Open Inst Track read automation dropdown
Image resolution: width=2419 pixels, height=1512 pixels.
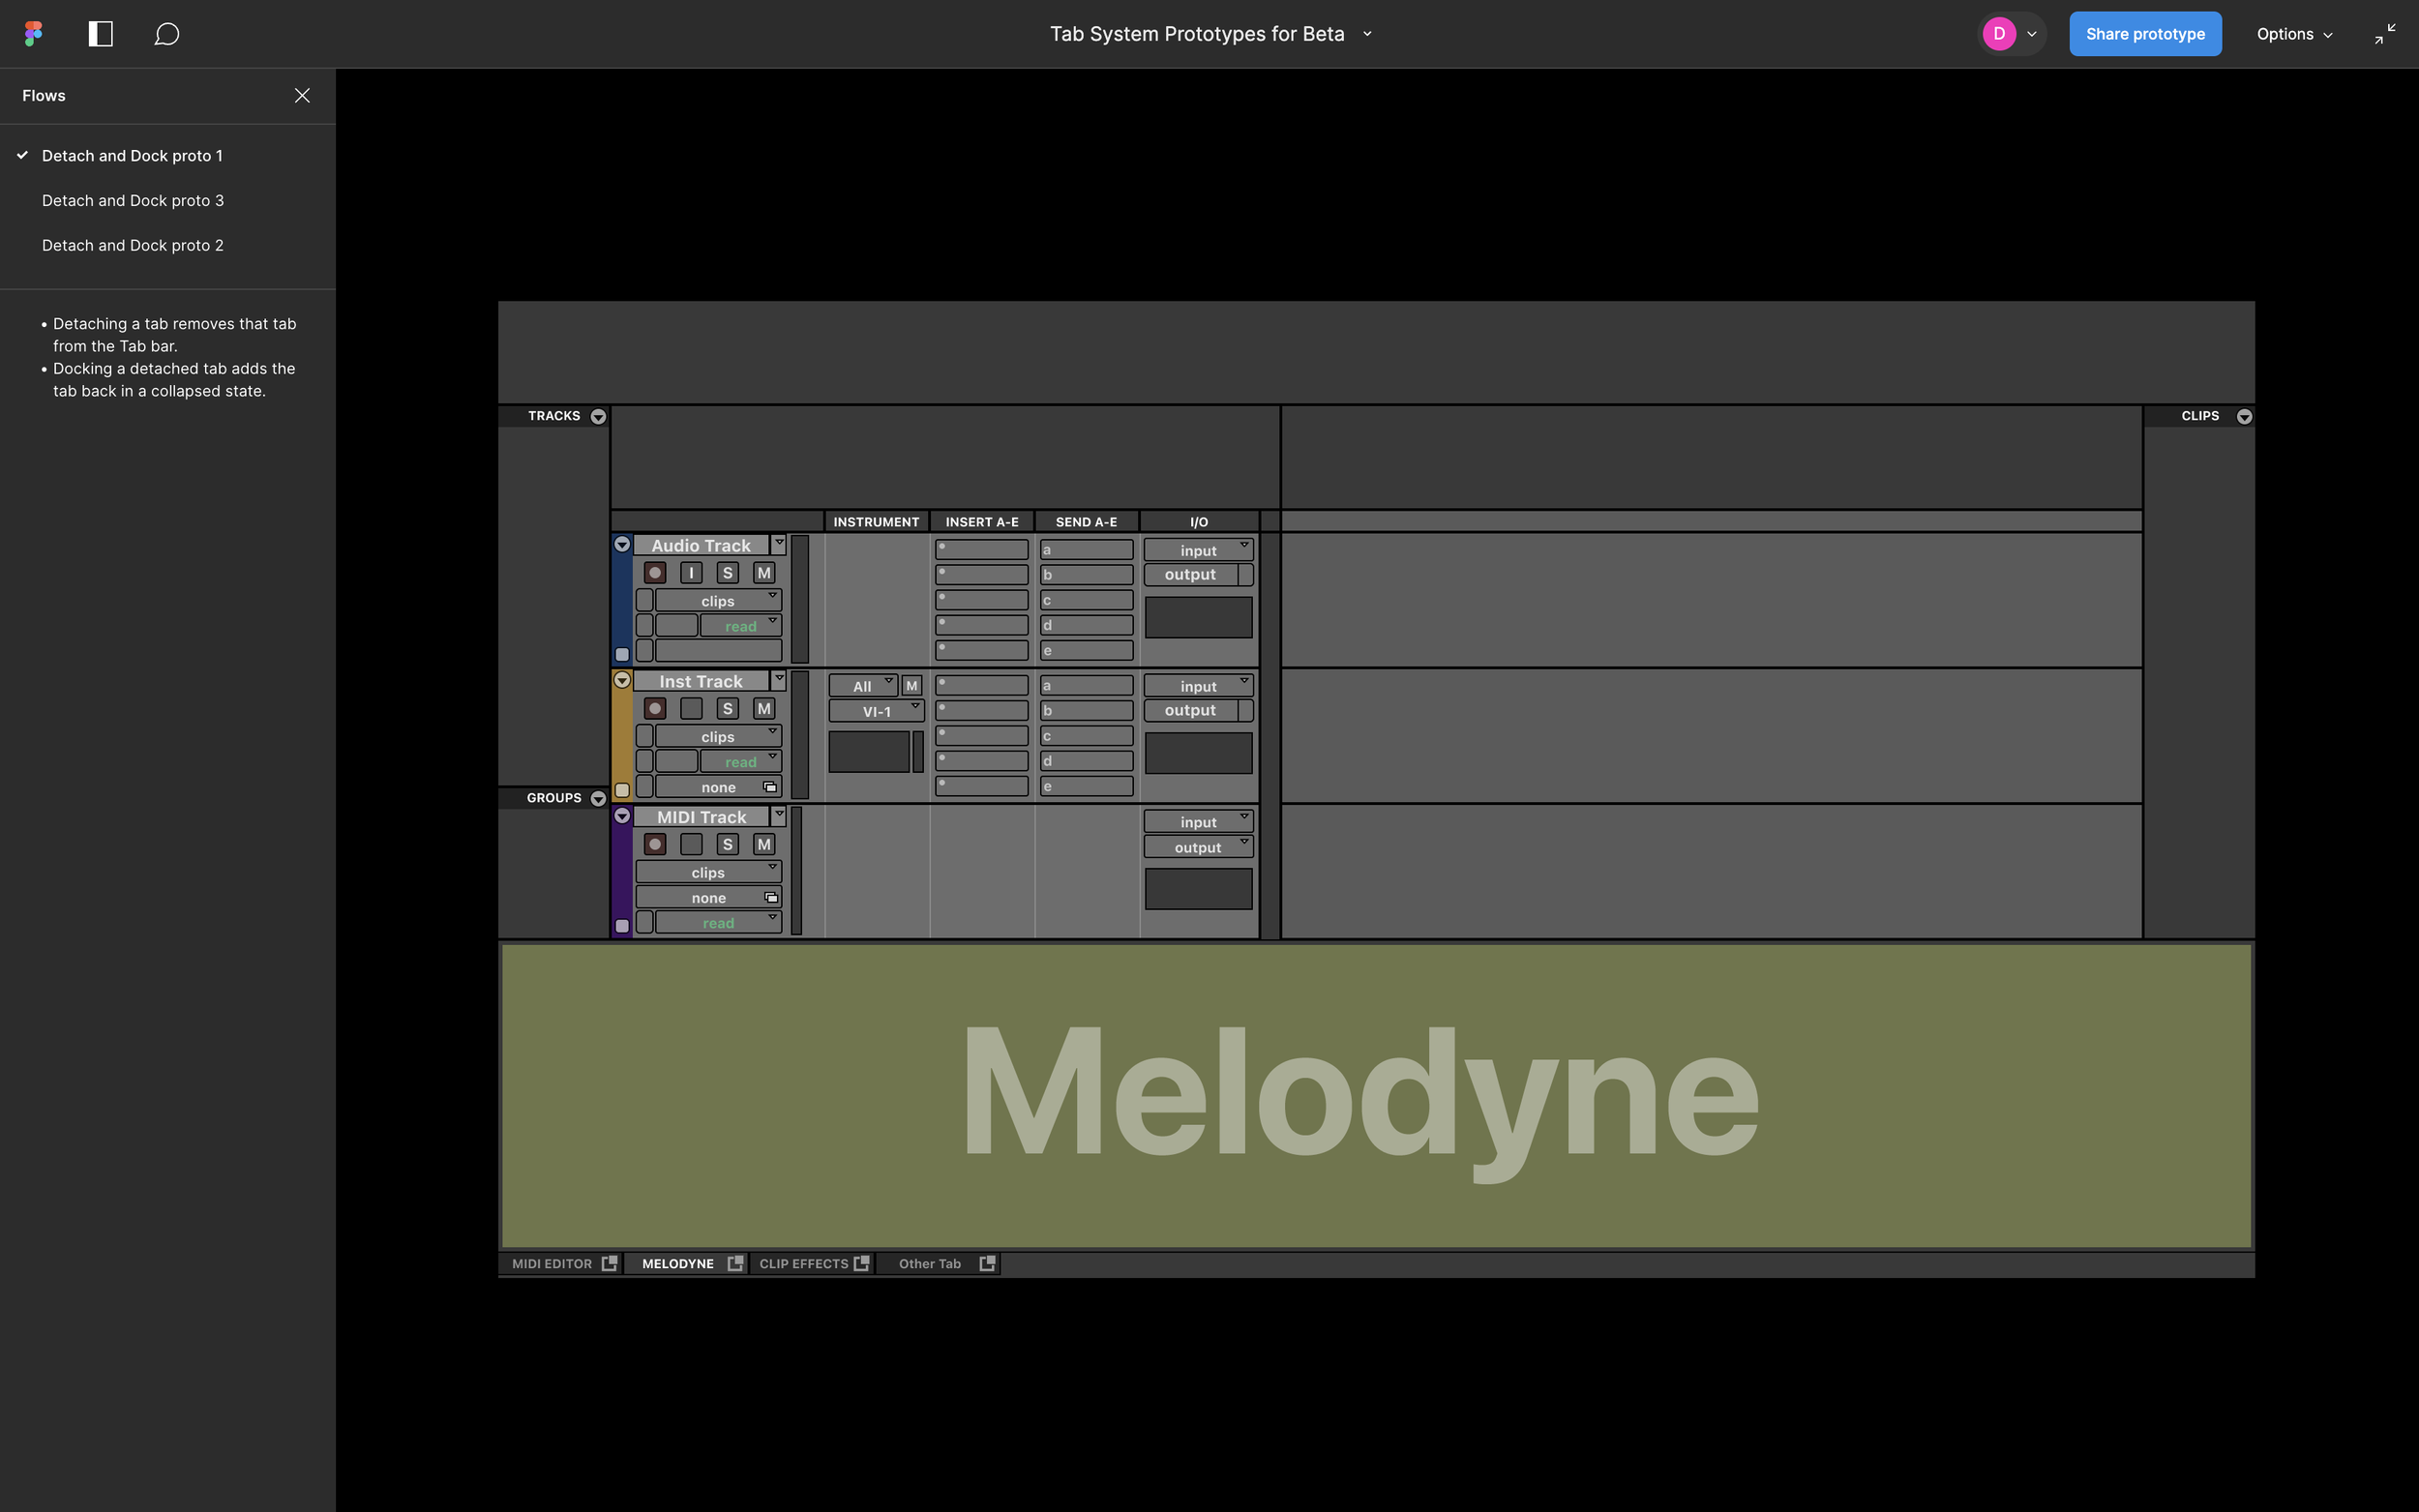click(x=741, y=763)
